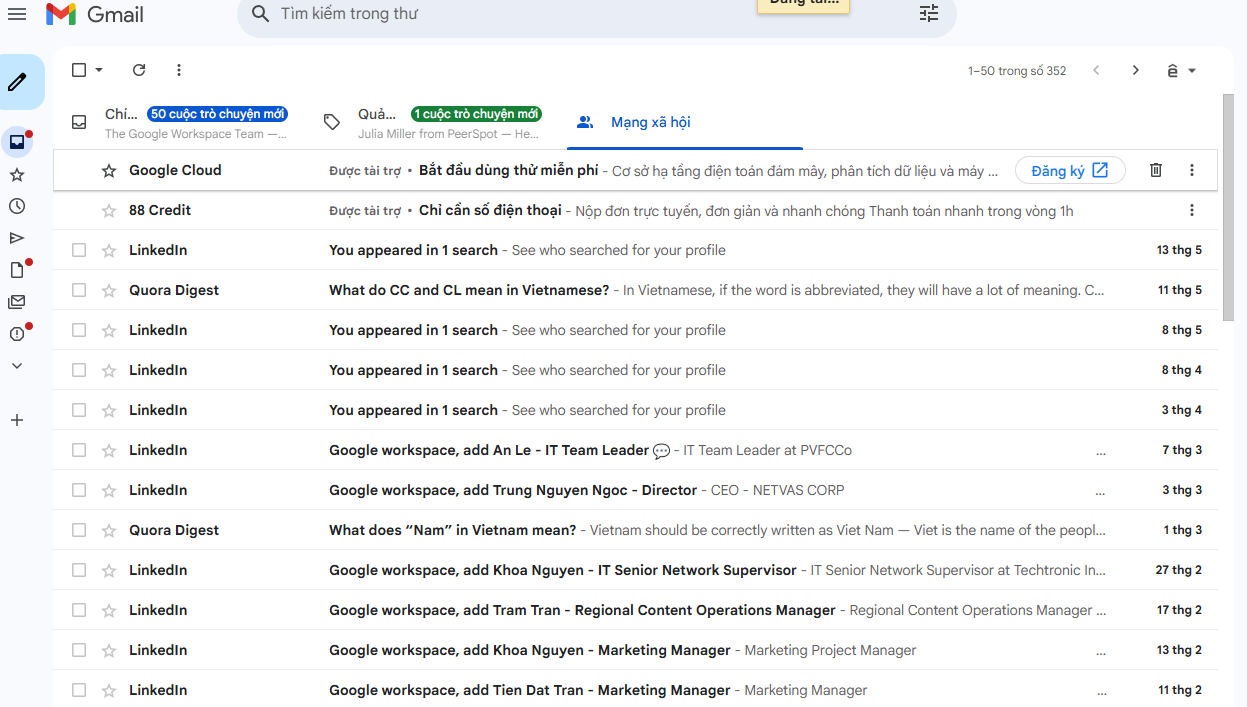Check the Trung Nguyen Ngoc Director email
Screen dimensions: 1247x707
(x=79, y=490)
